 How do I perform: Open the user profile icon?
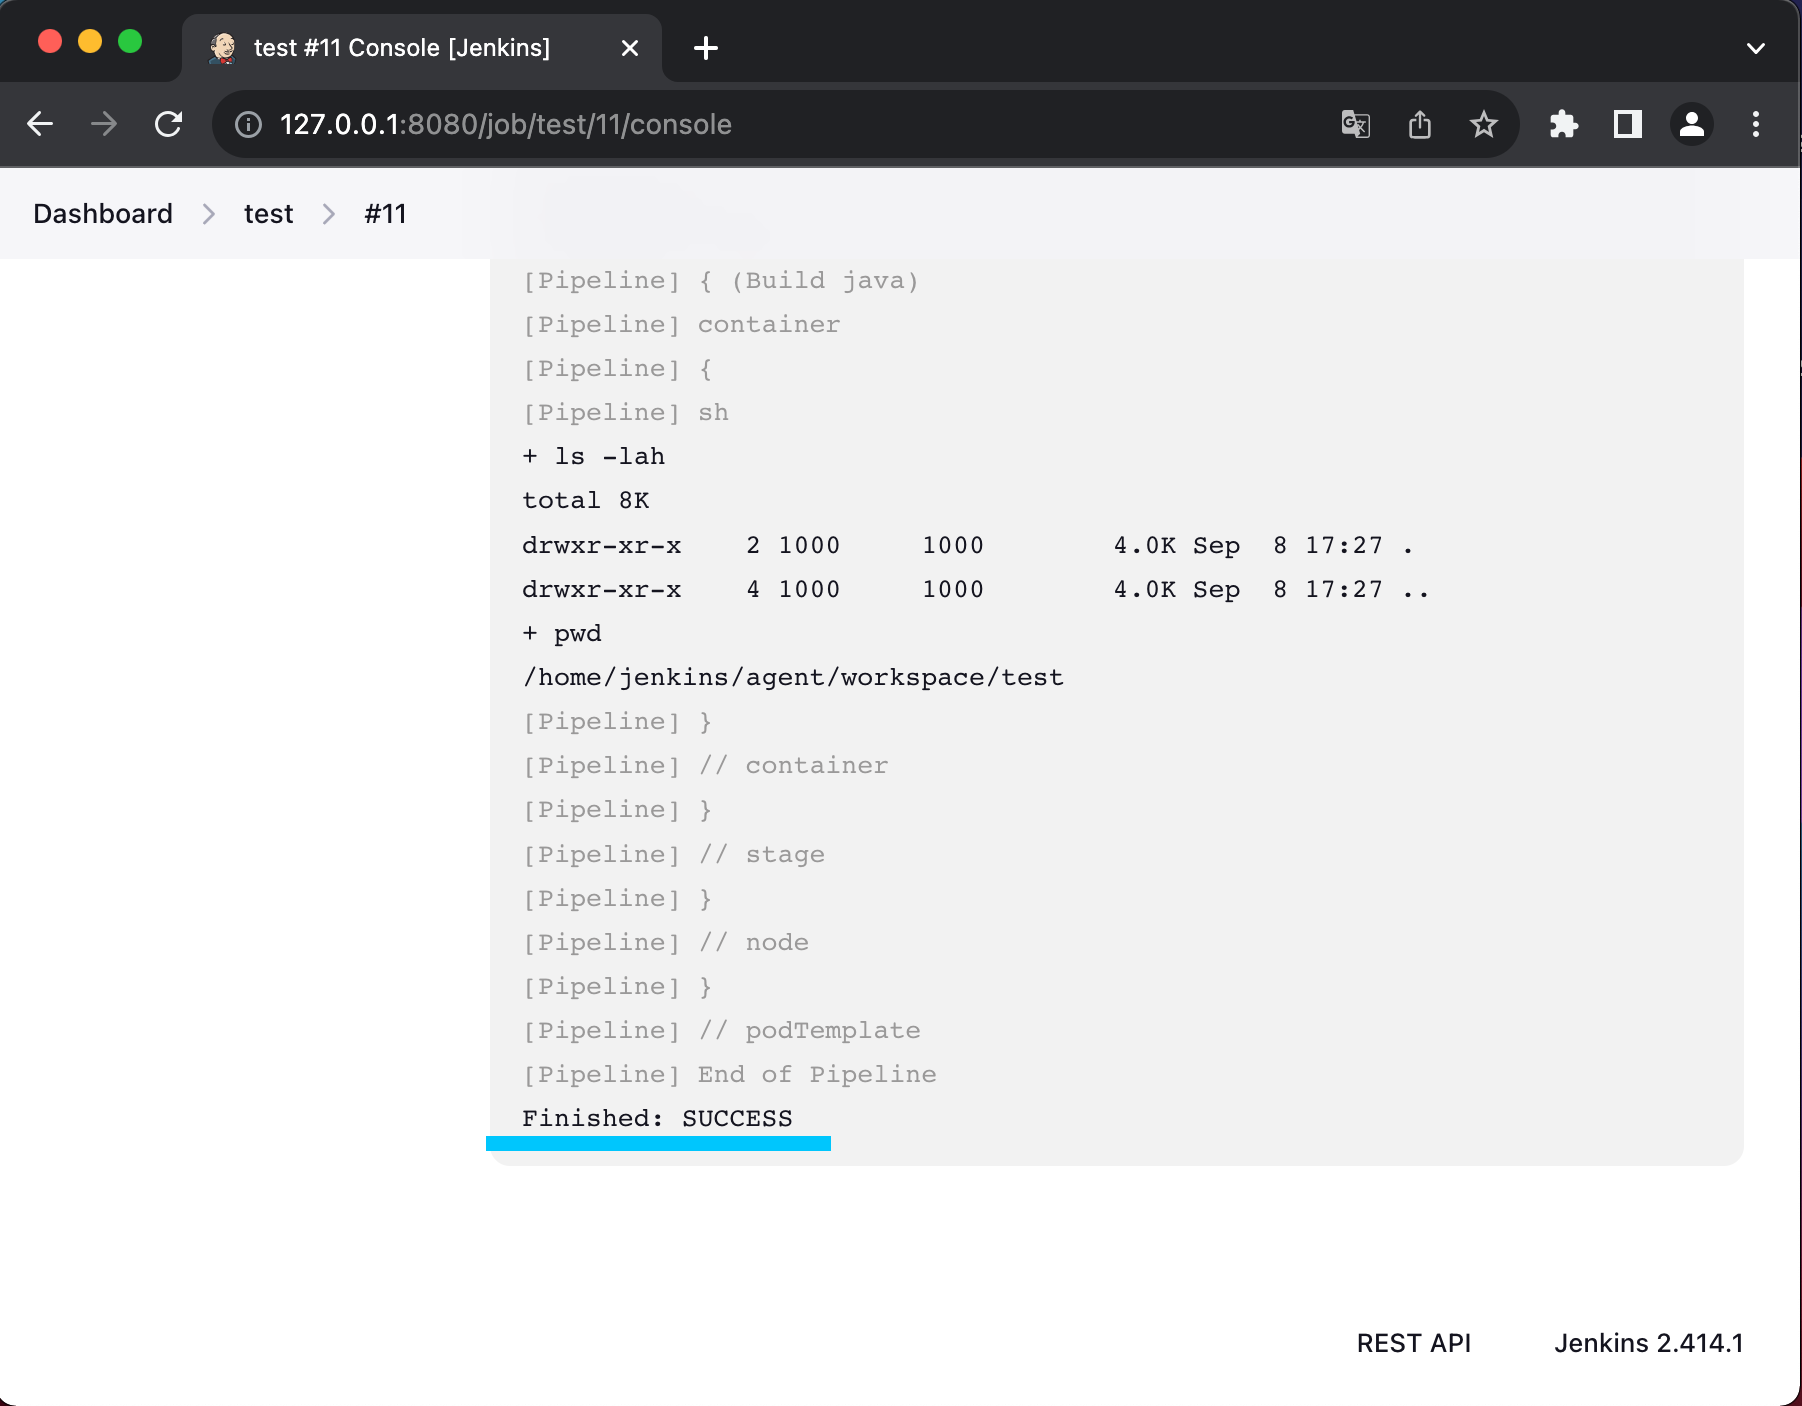1691,124
